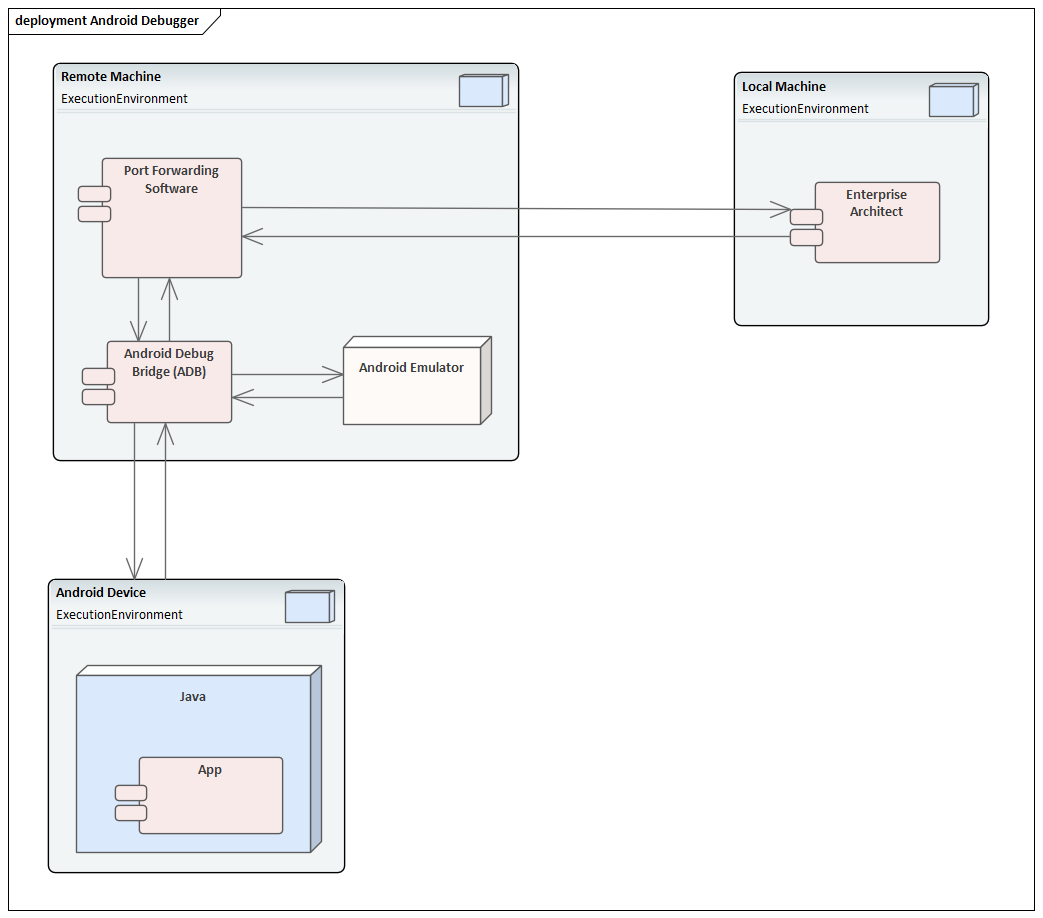Click the deployment Android Debugger frame tab
Image resolution: width=1043 pixels, height=918 pixels.
(105, 20)
